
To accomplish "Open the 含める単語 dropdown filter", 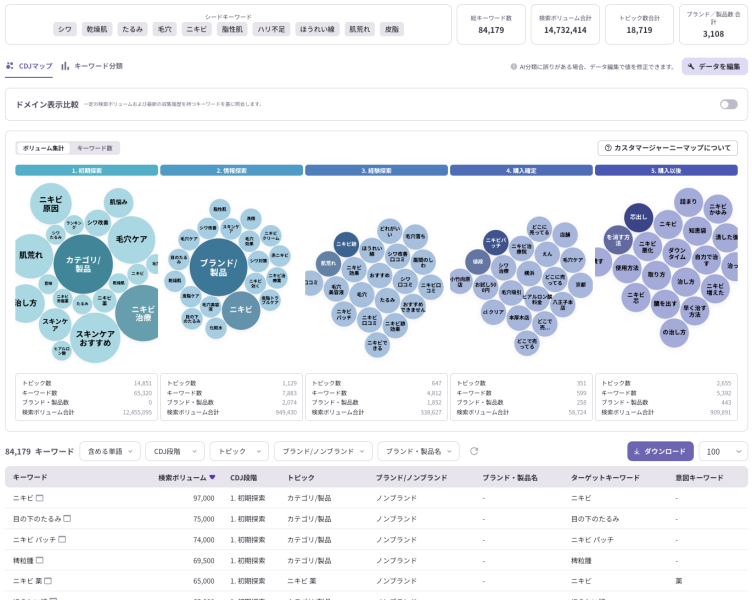I will click(x=109, y=451).
